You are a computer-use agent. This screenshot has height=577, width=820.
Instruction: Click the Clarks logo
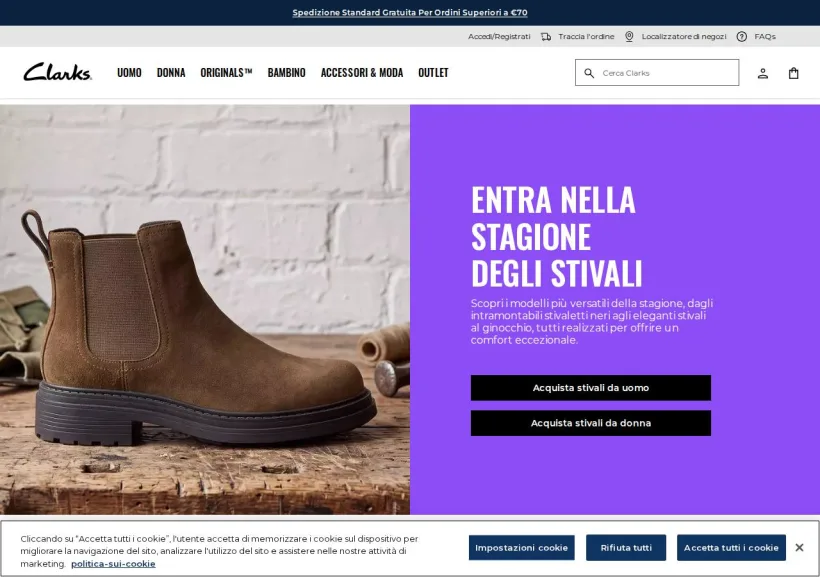(58, 72)
